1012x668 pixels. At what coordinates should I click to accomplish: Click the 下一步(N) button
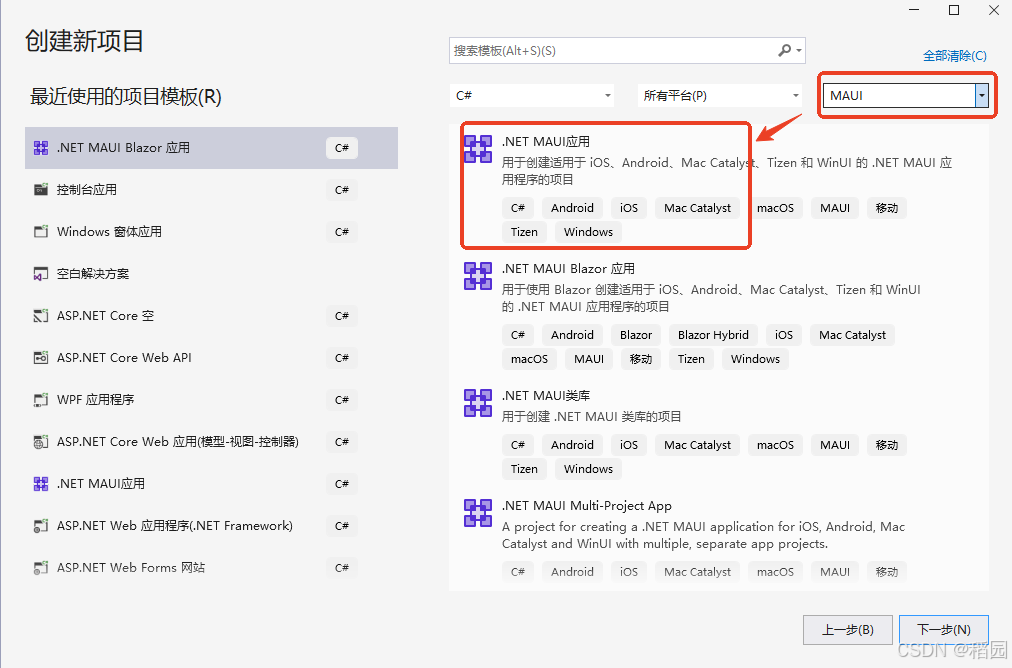944,629
